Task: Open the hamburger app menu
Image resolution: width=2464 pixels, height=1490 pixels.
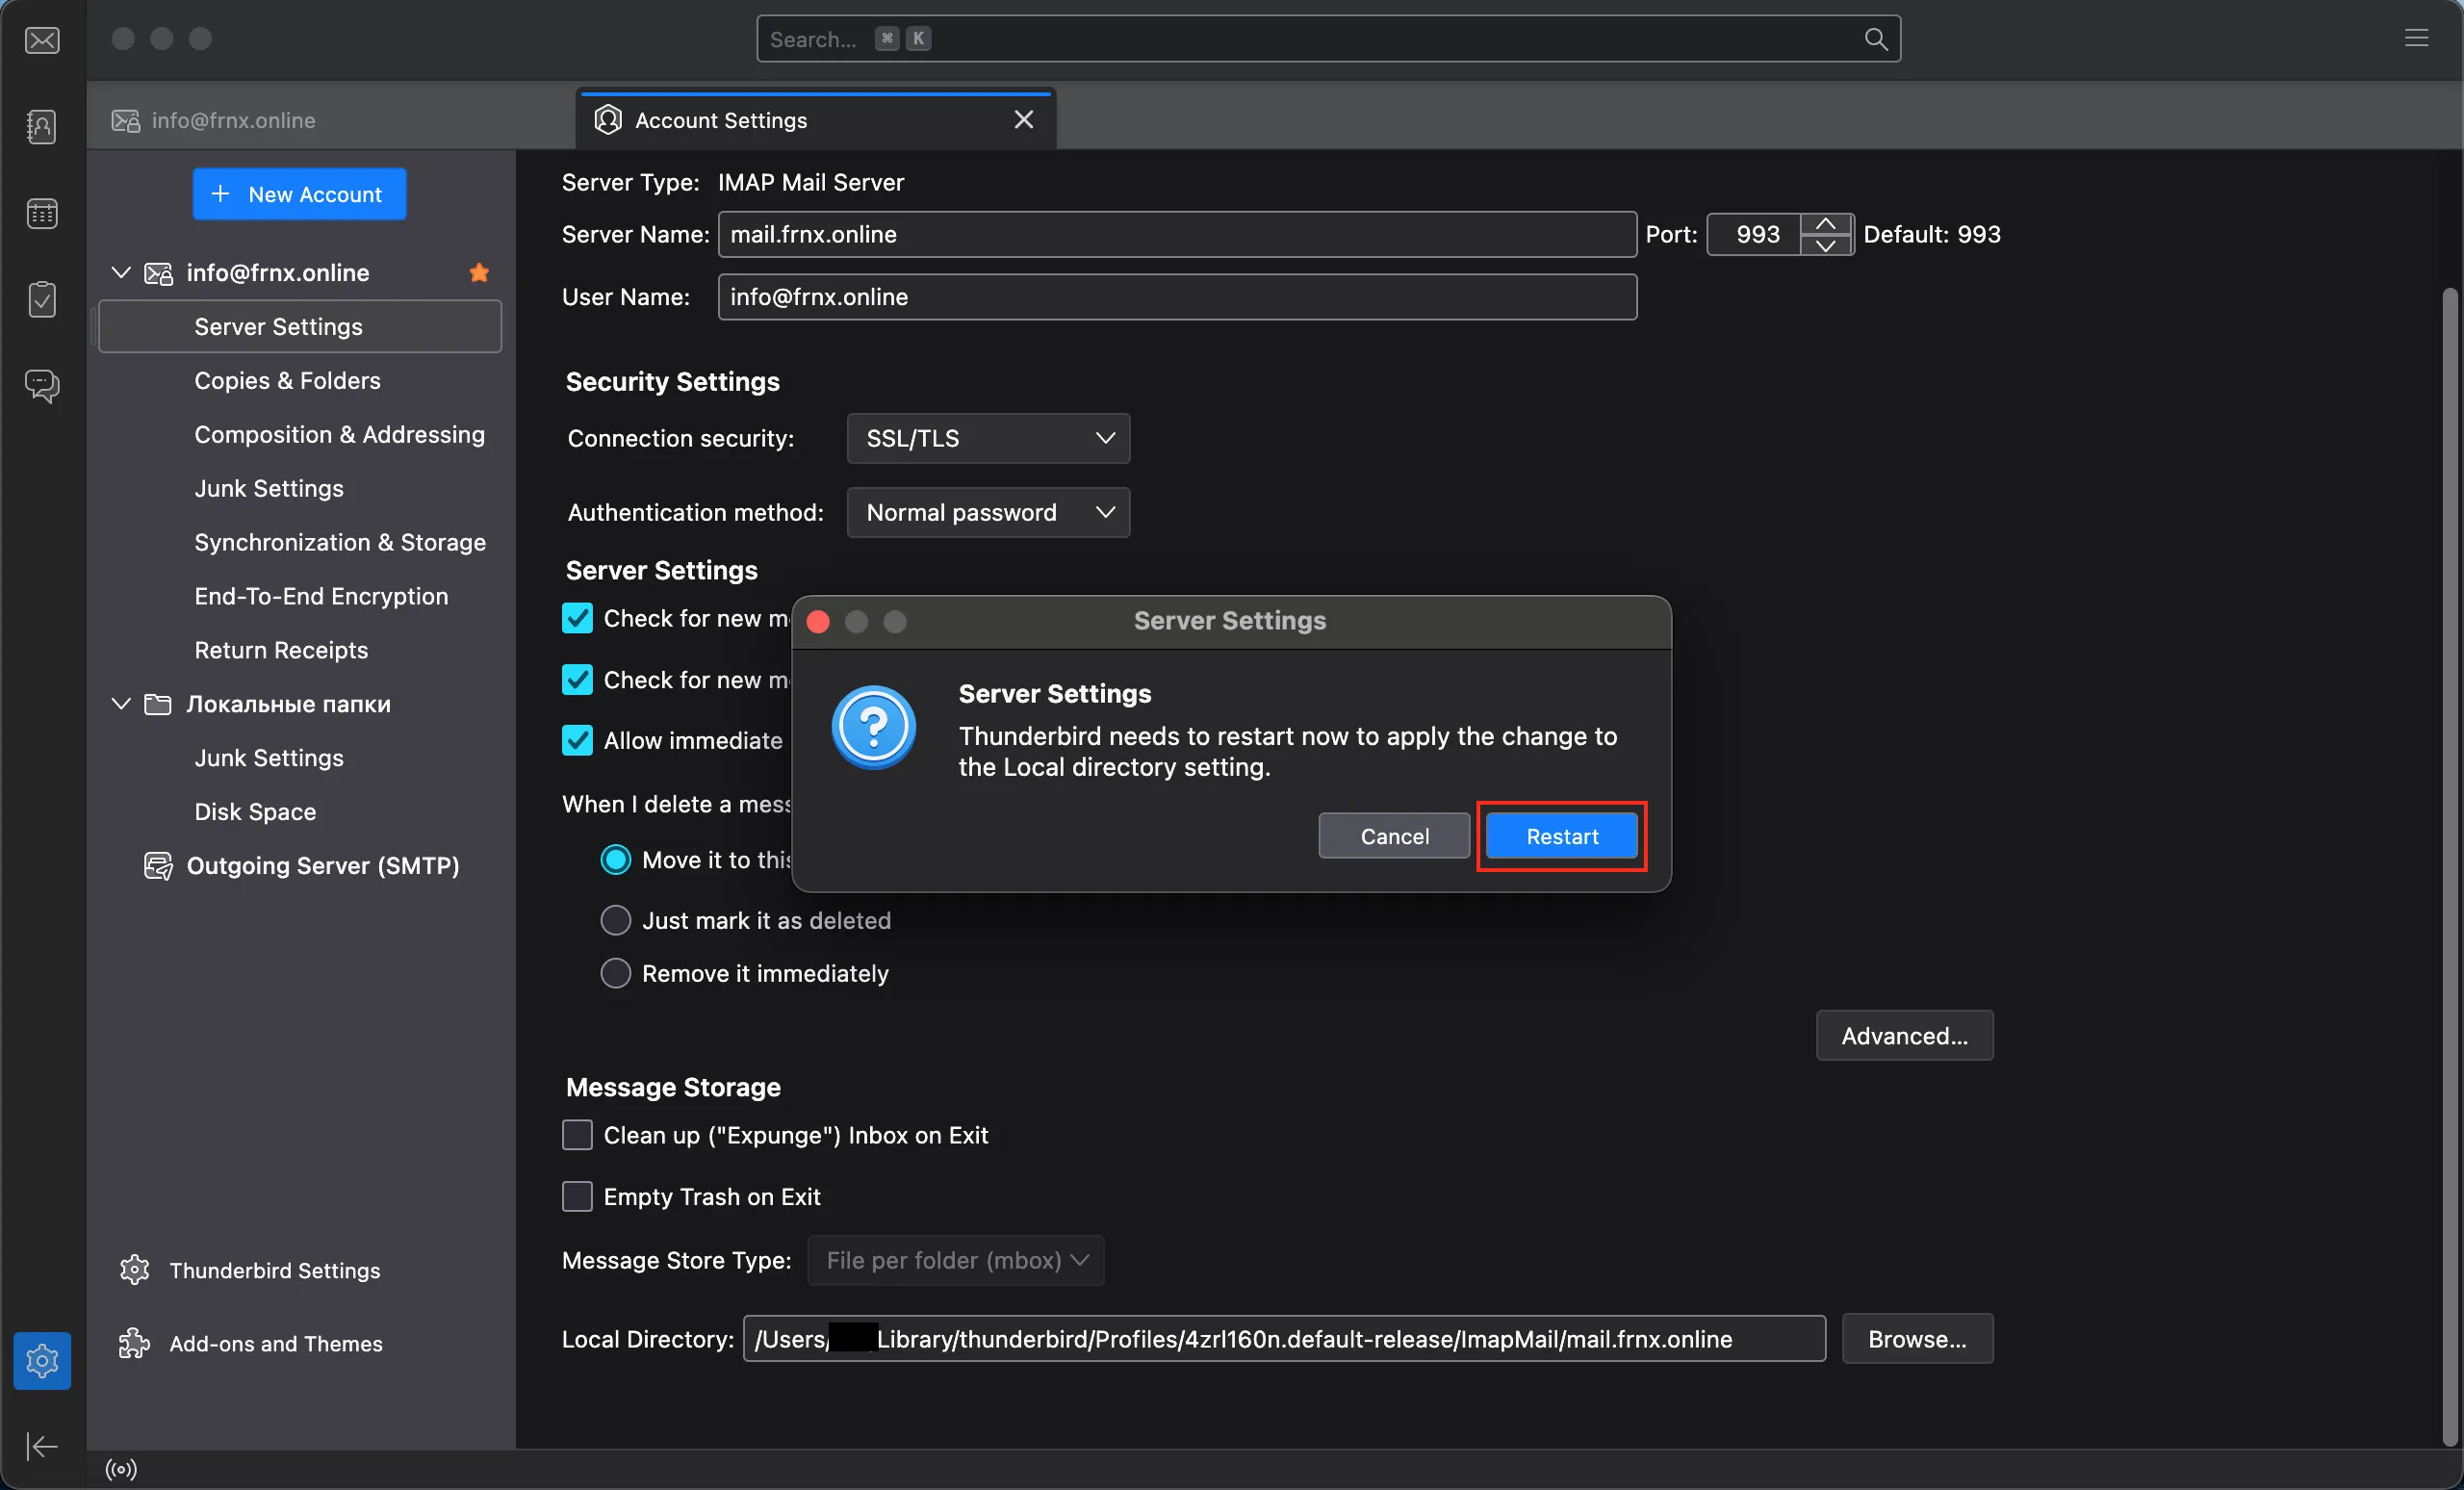Action: pos(2416,39)
